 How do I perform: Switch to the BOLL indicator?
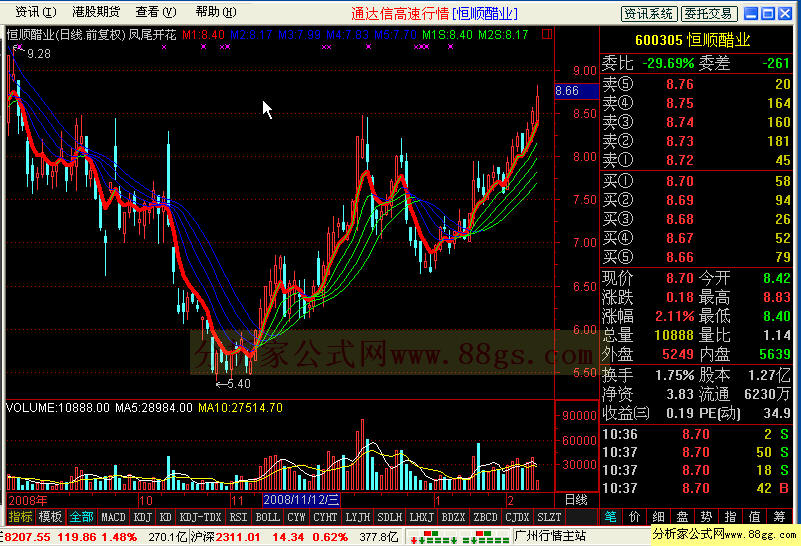[268, 517]
